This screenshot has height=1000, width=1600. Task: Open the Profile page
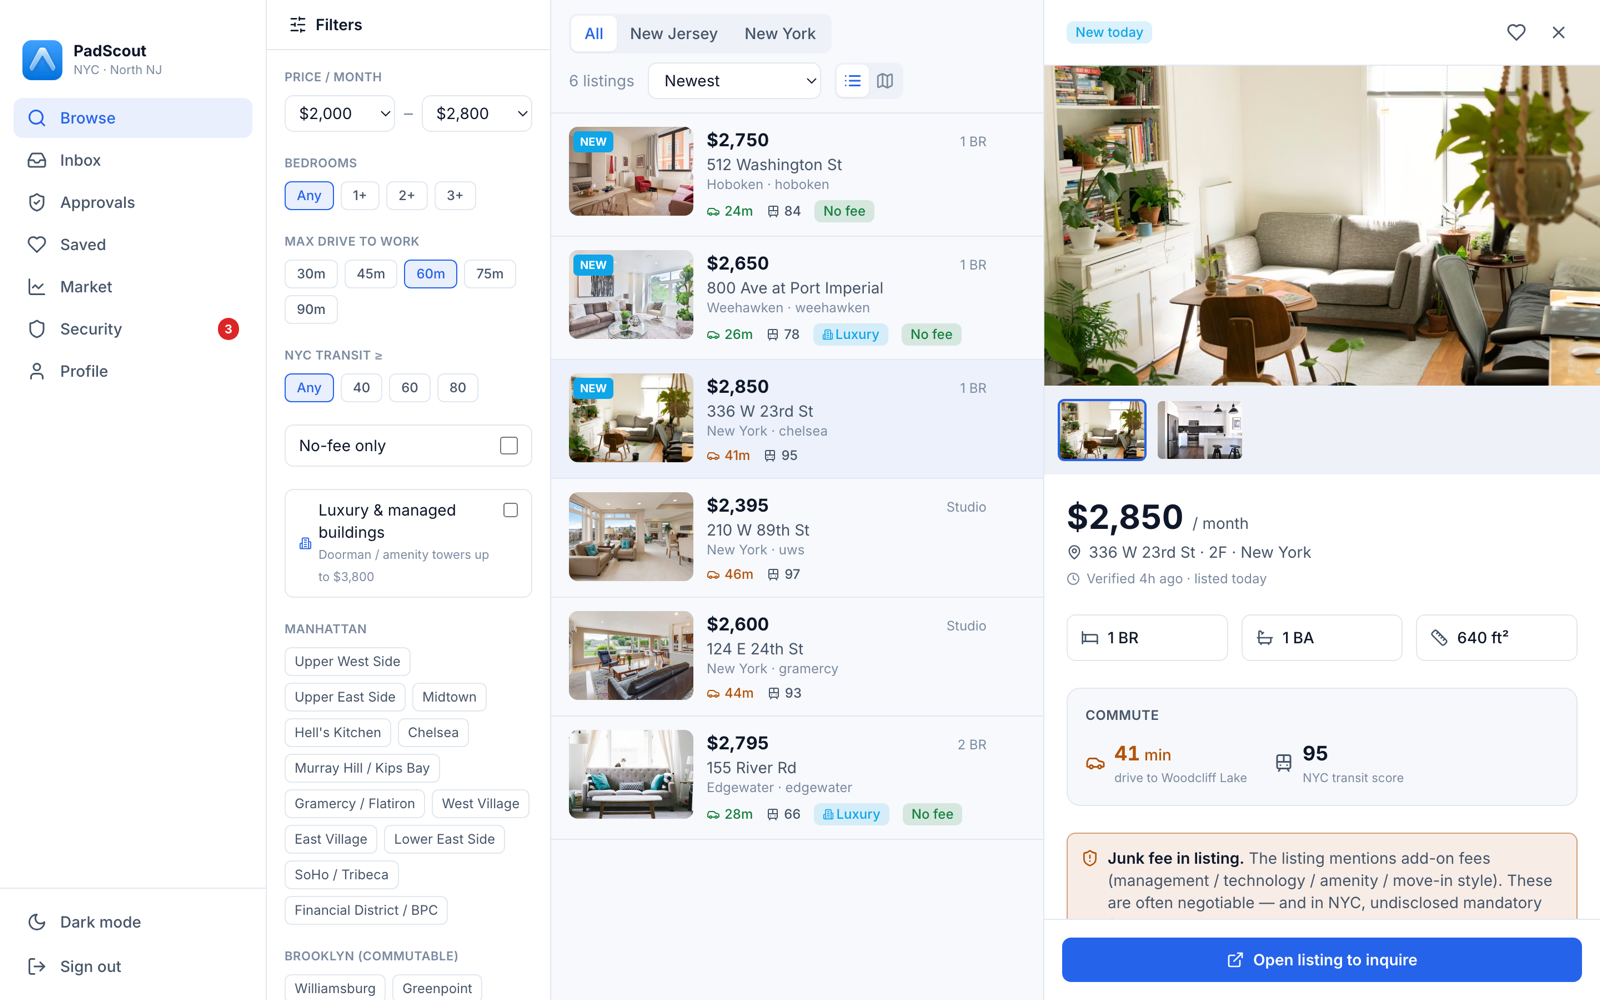133,371
